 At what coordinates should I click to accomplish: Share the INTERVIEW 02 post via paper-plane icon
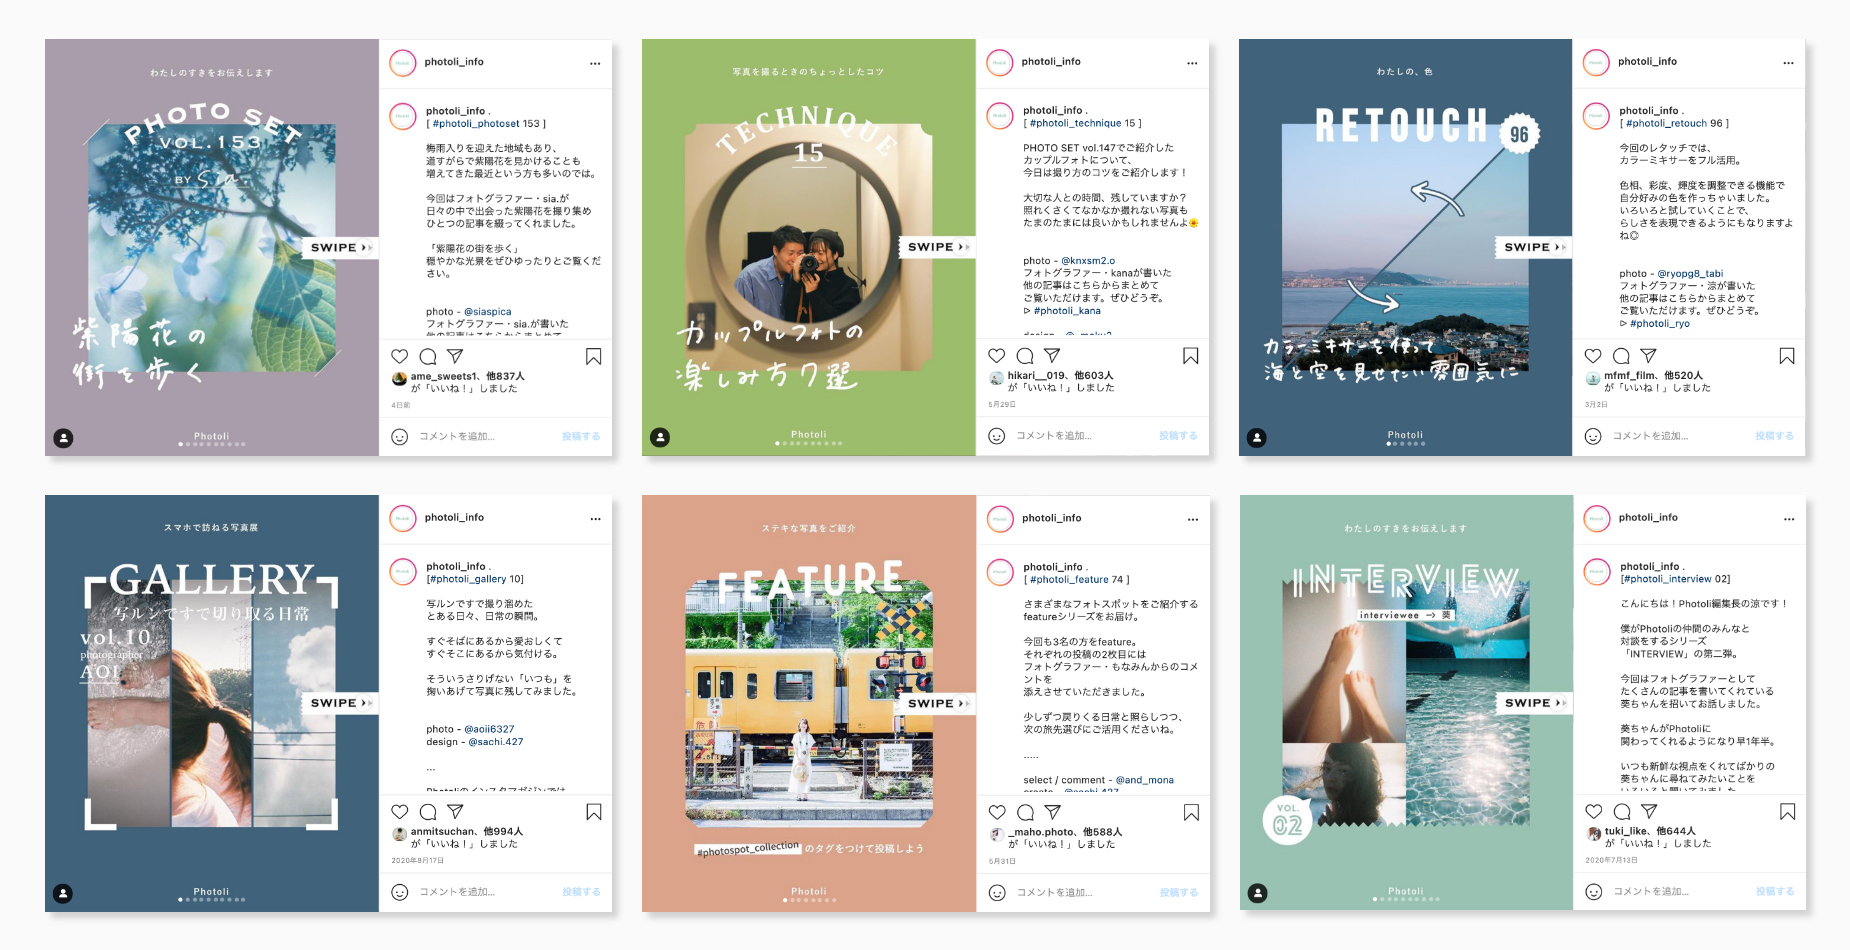pyautogui.click(x=1649, y=811)
